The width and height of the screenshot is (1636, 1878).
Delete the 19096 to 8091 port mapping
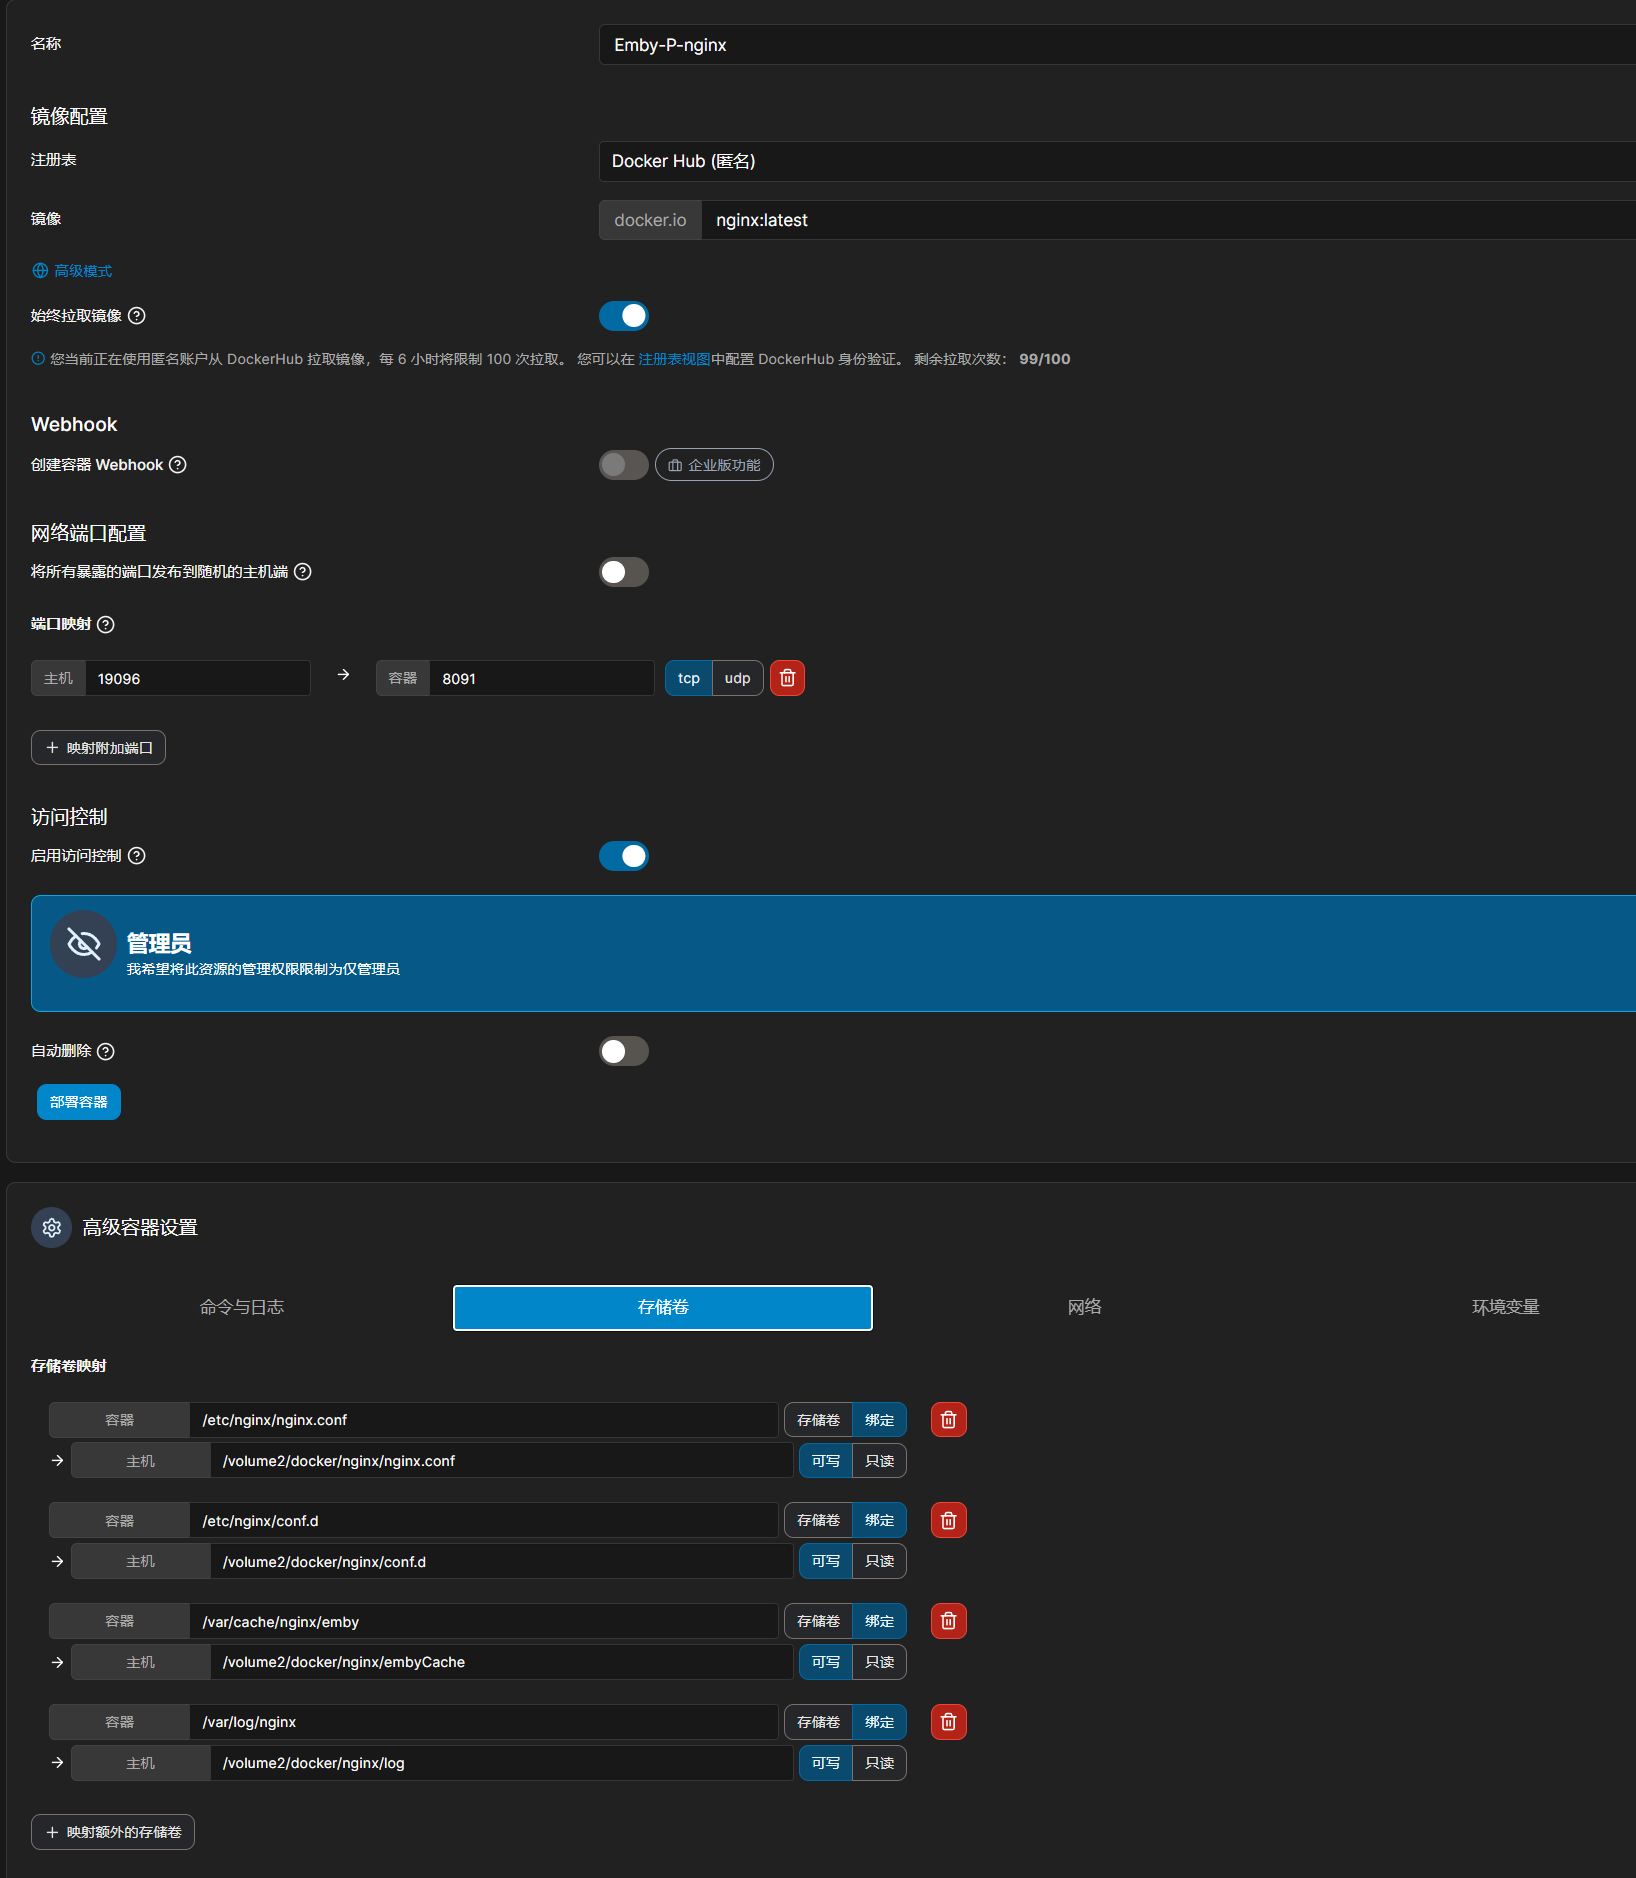coord(787,678)
